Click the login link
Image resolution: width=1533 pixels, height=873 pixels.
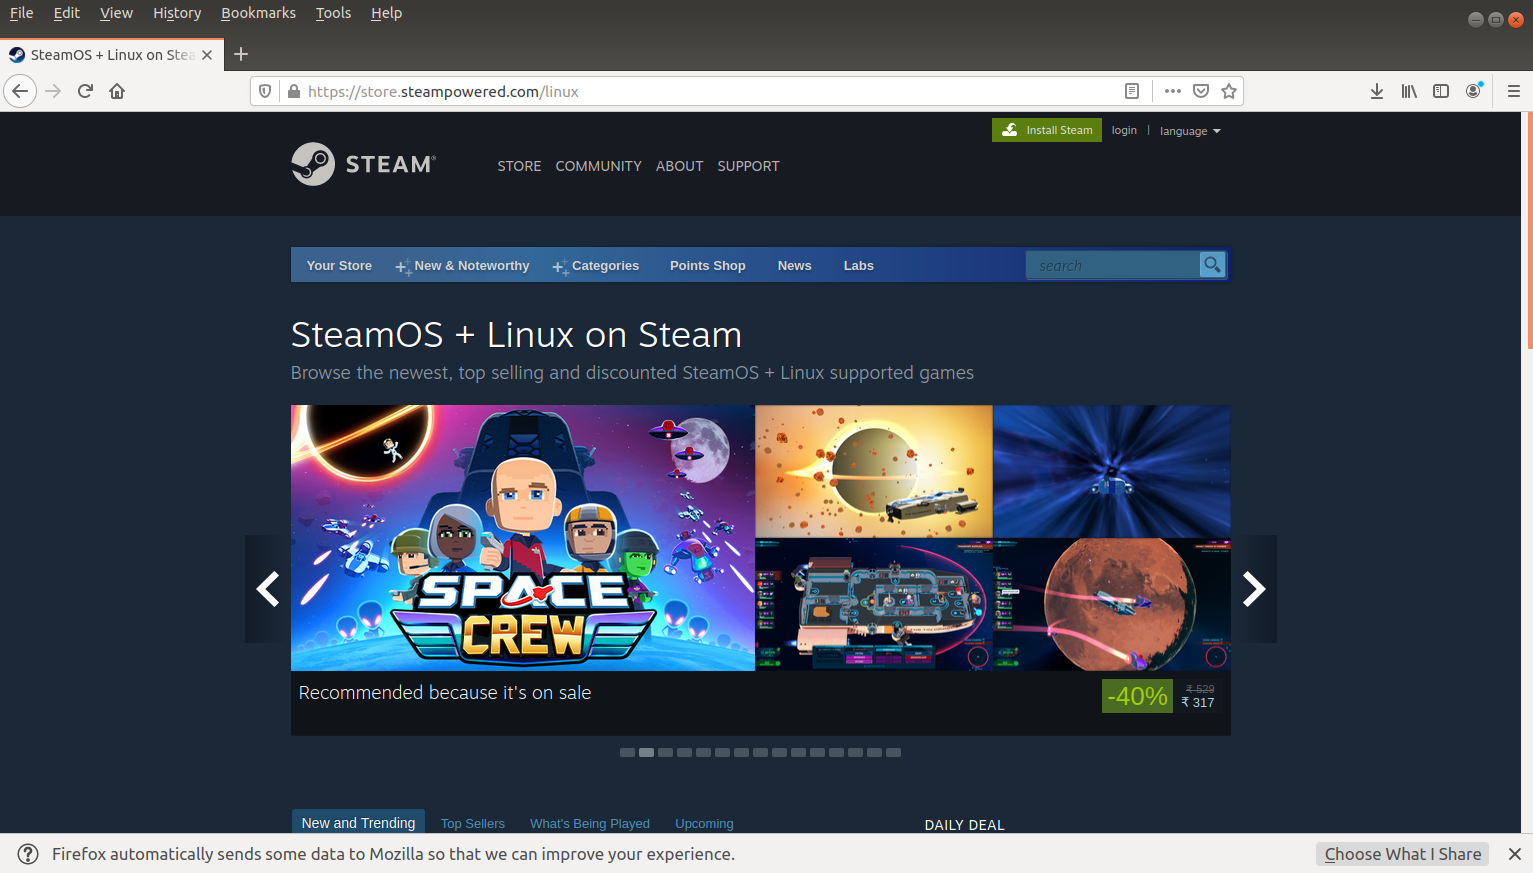point(1124,130)
